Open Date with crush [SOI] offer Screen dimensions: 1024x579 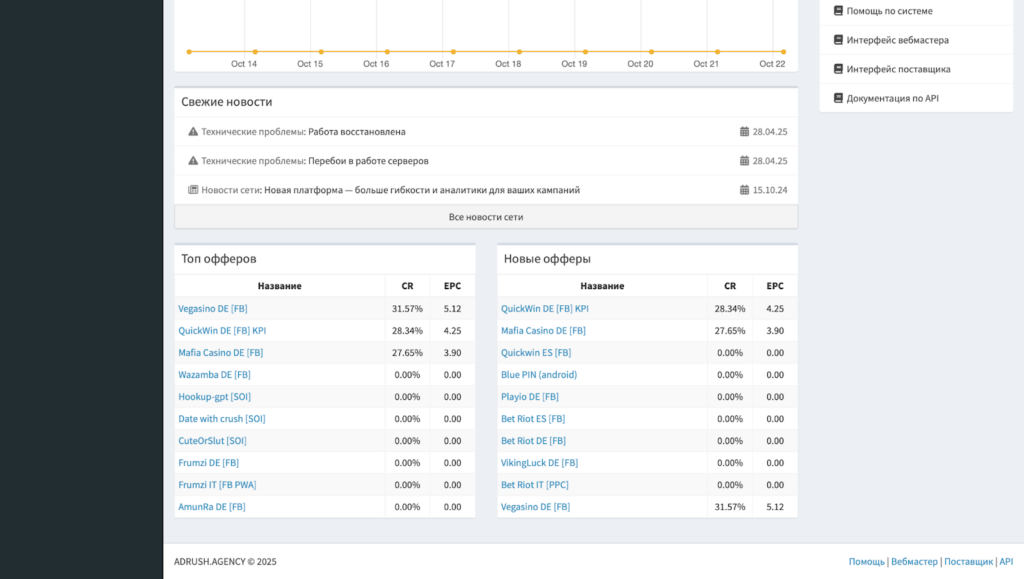(222, 418)
